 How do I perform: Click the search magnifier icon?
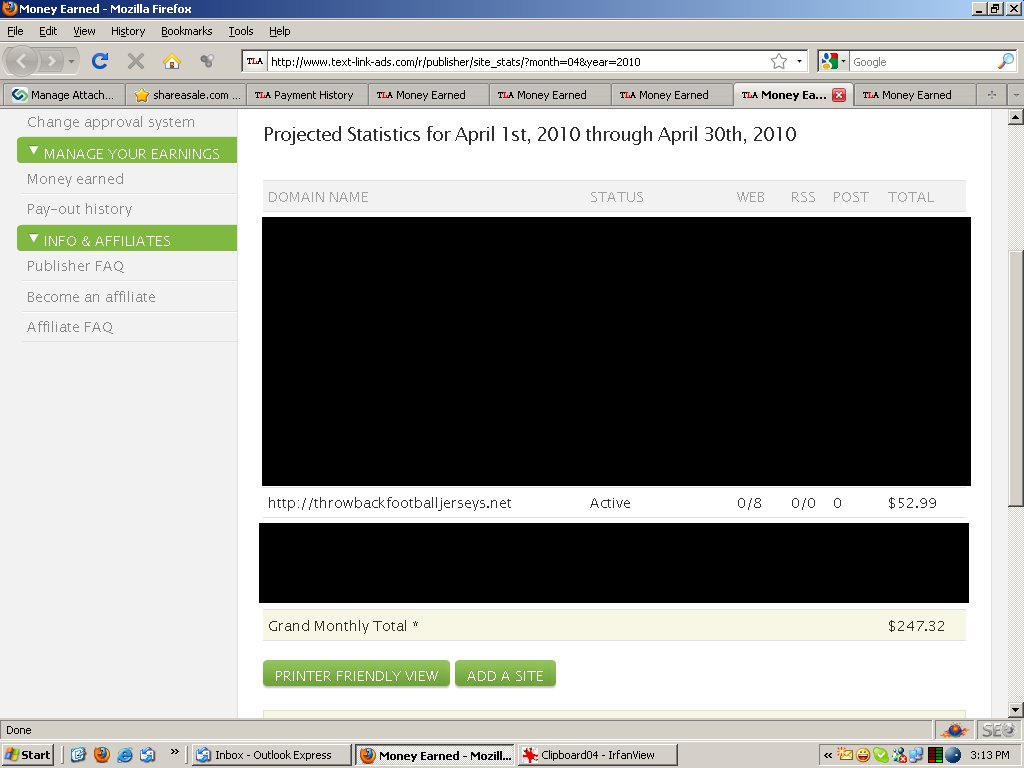coord(1006,61)
